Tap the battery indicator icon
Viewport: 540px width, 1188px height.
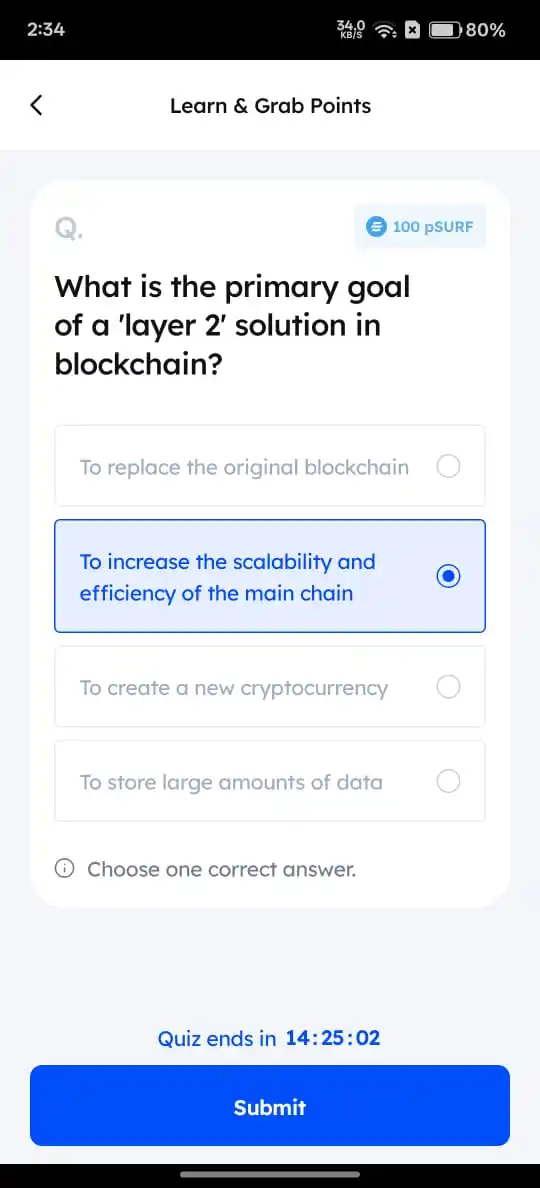pos(446,30)
